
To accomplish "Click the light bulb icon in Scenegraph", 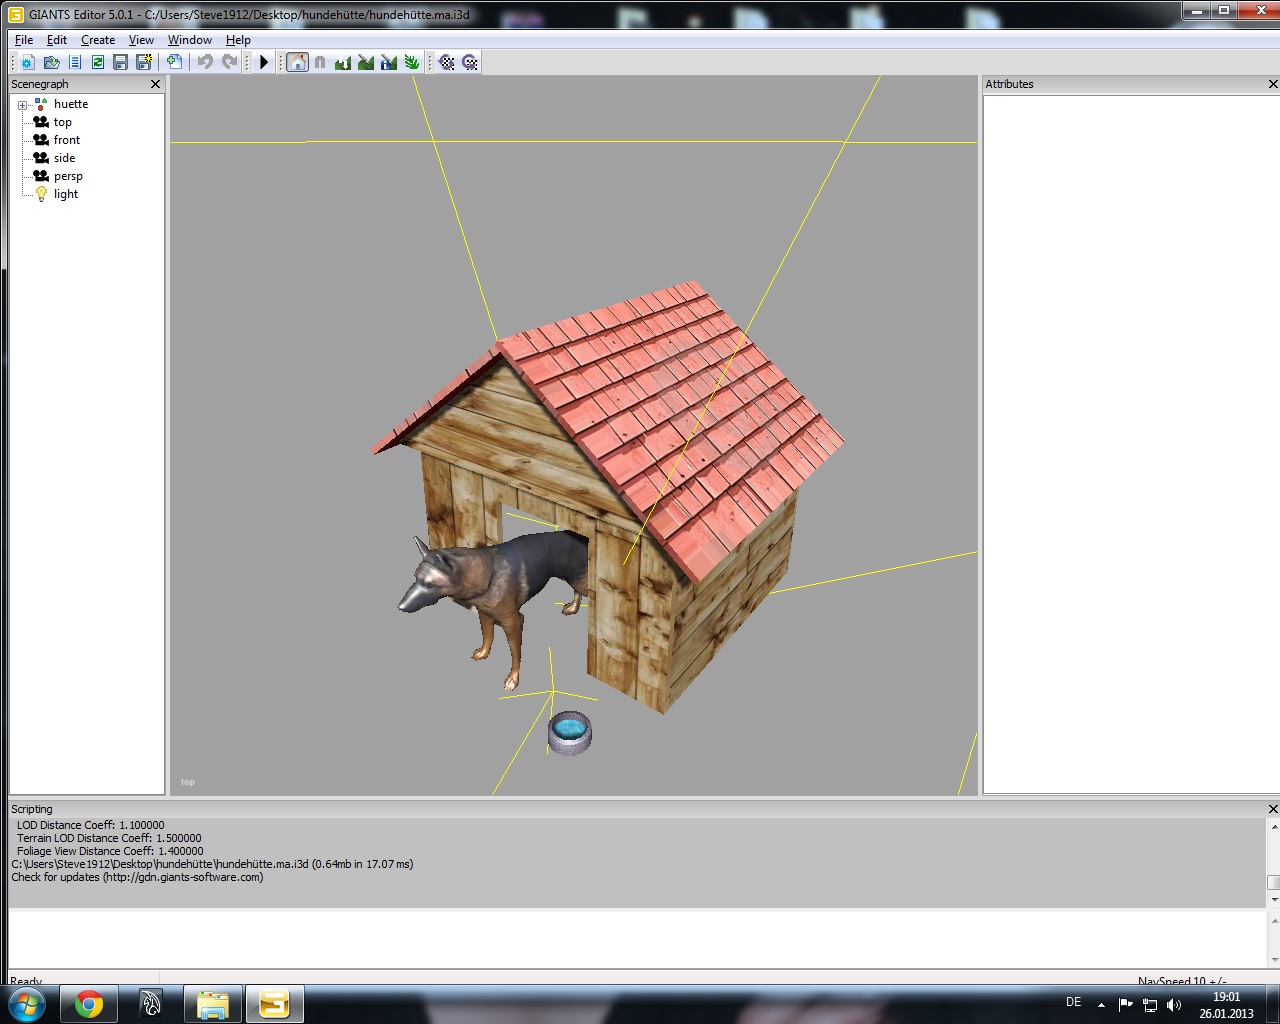I will [41, 194].
